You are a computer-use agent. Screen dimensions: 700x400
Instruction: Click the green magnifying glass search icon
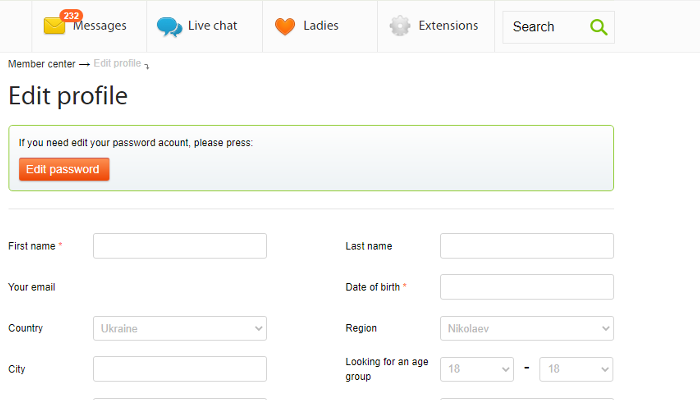(598, 27)
